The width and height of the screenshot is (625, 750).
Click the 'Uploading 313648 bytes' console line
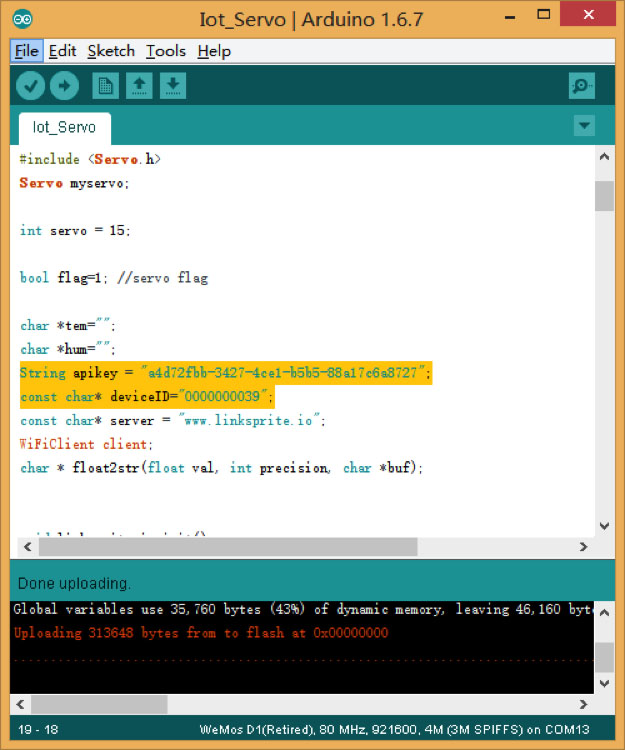tap(201, 633)
